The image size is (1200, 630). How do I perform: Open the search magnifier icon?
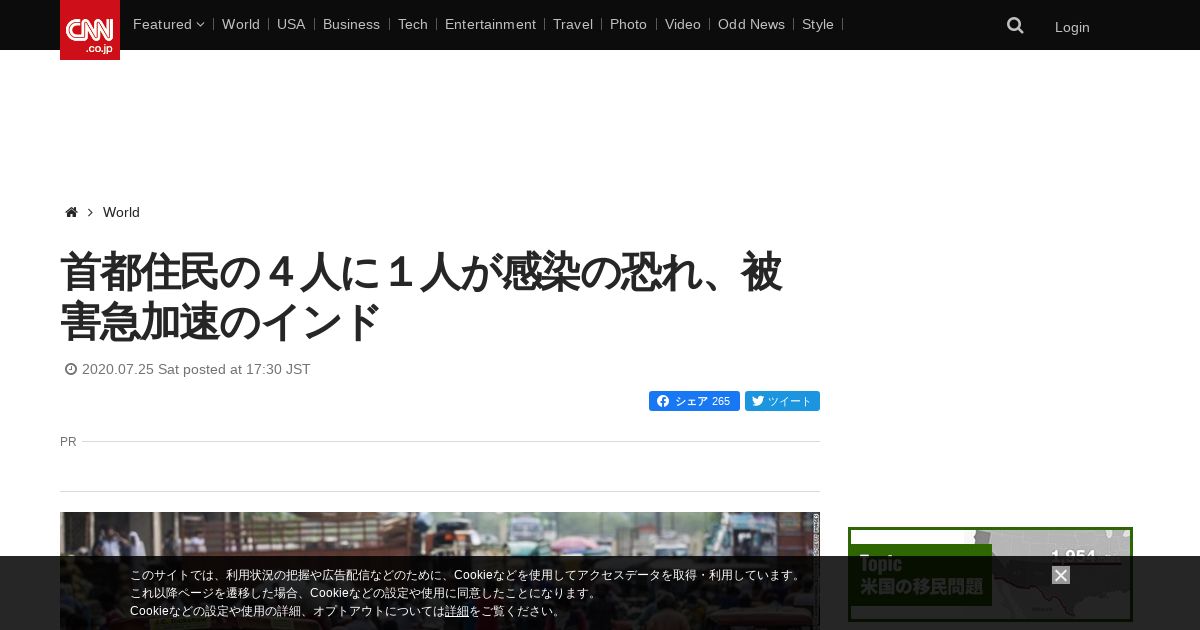click(x=1015, y=26)
